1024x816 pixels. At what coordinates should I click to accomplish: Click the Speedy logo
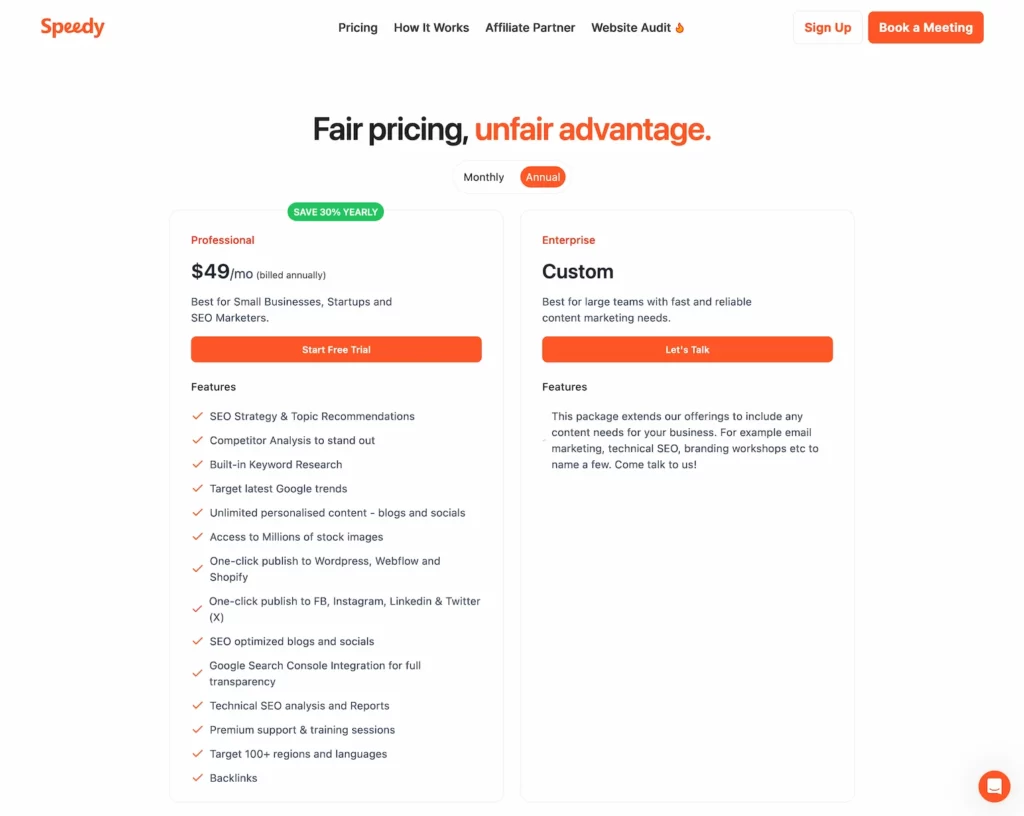(x=72, y=27)
